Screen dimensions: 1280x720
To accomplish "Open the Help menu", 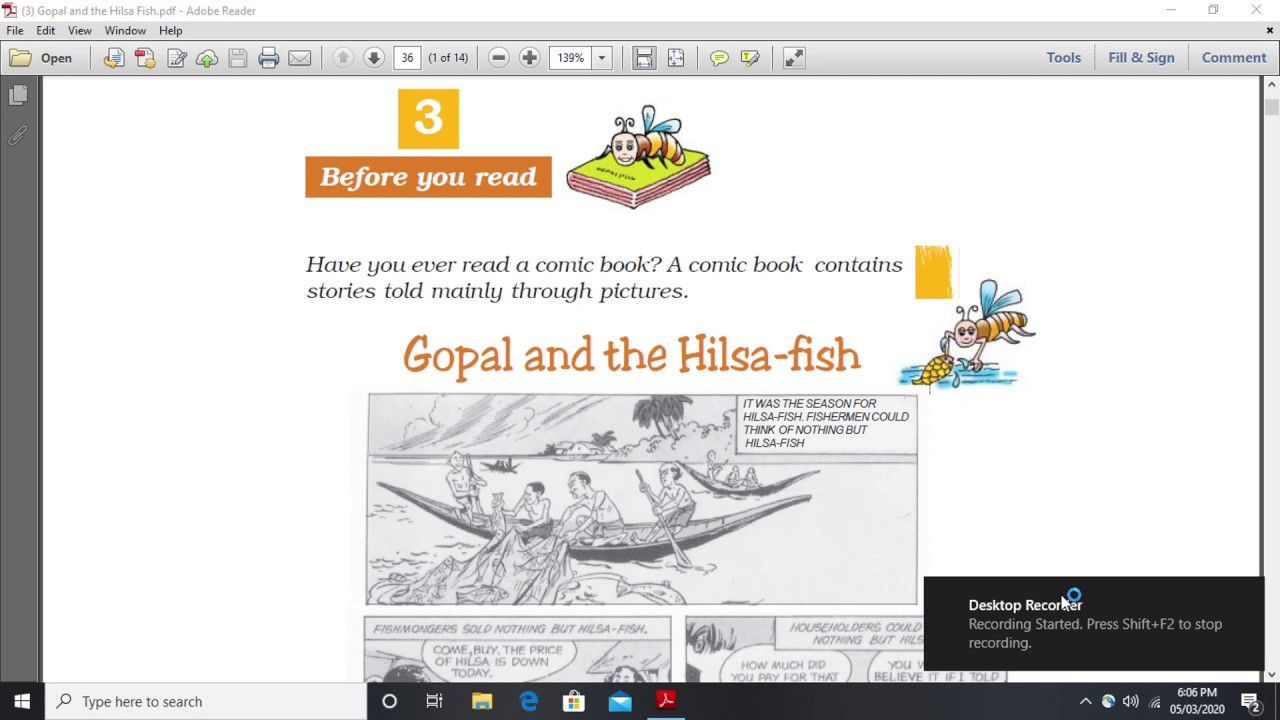I will [170, 31].
